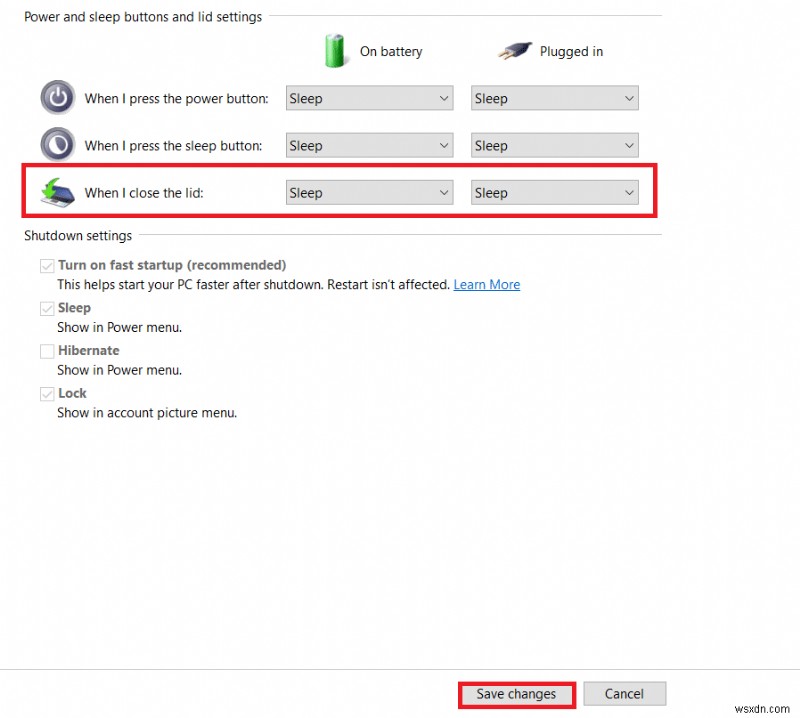Open the On battery dropdown for sleep button
This screenshot has width=800, height=718.
368,144
